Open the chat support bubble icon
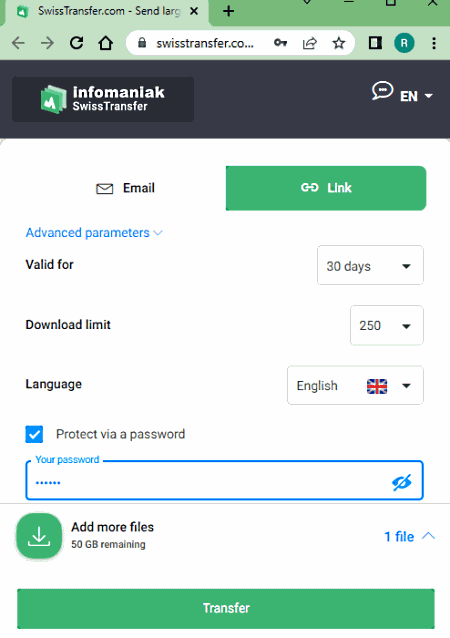Screen dimensions: 450x638 click(x=382, y=90)
